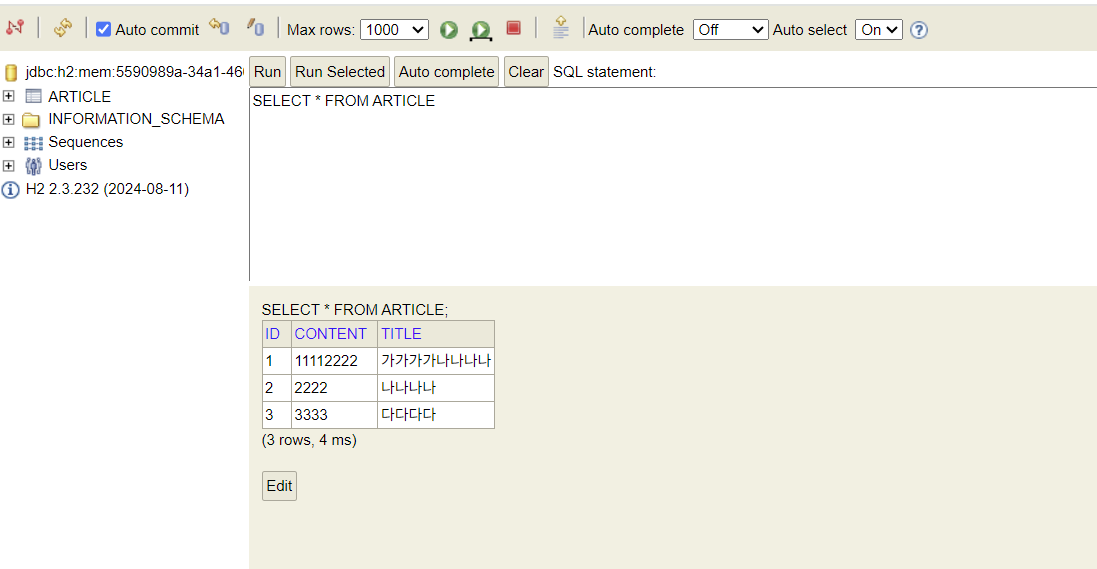Click the (3 rows, 4 ms) result text
The height and width of the screenshot is (569, 1097).
309,440
